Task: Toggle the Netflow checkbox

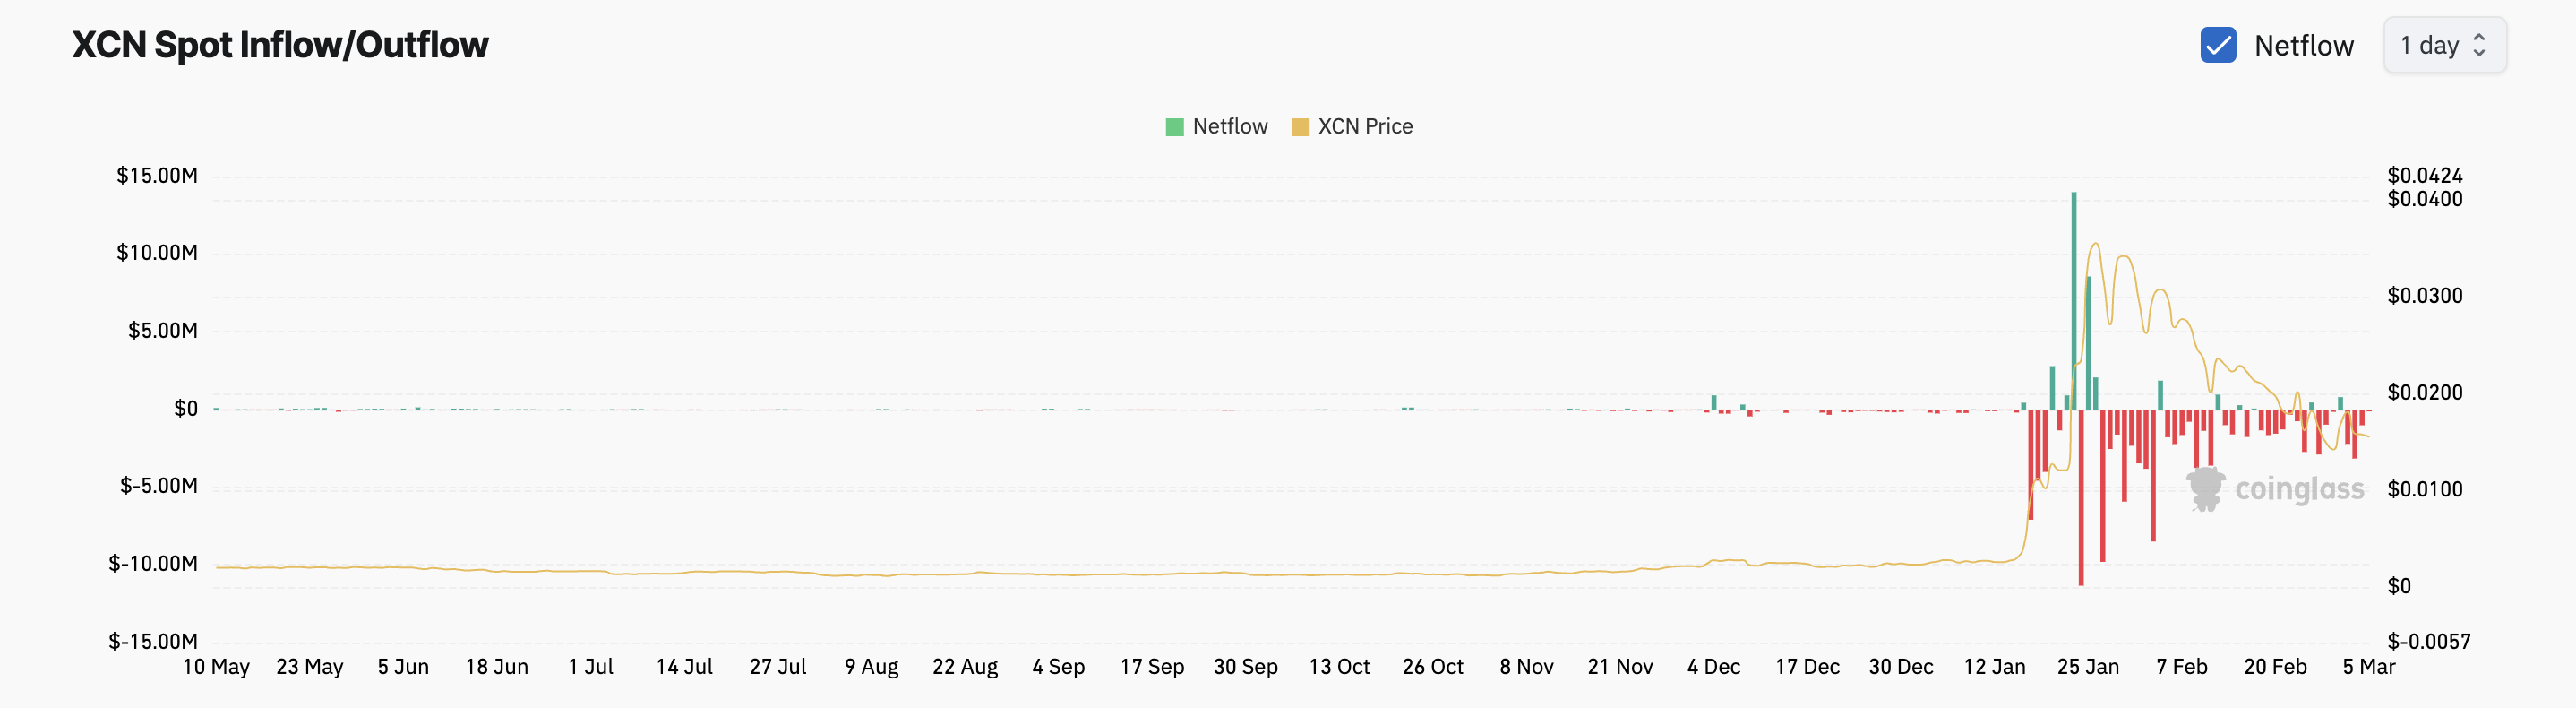Action: click(2218, 45)
